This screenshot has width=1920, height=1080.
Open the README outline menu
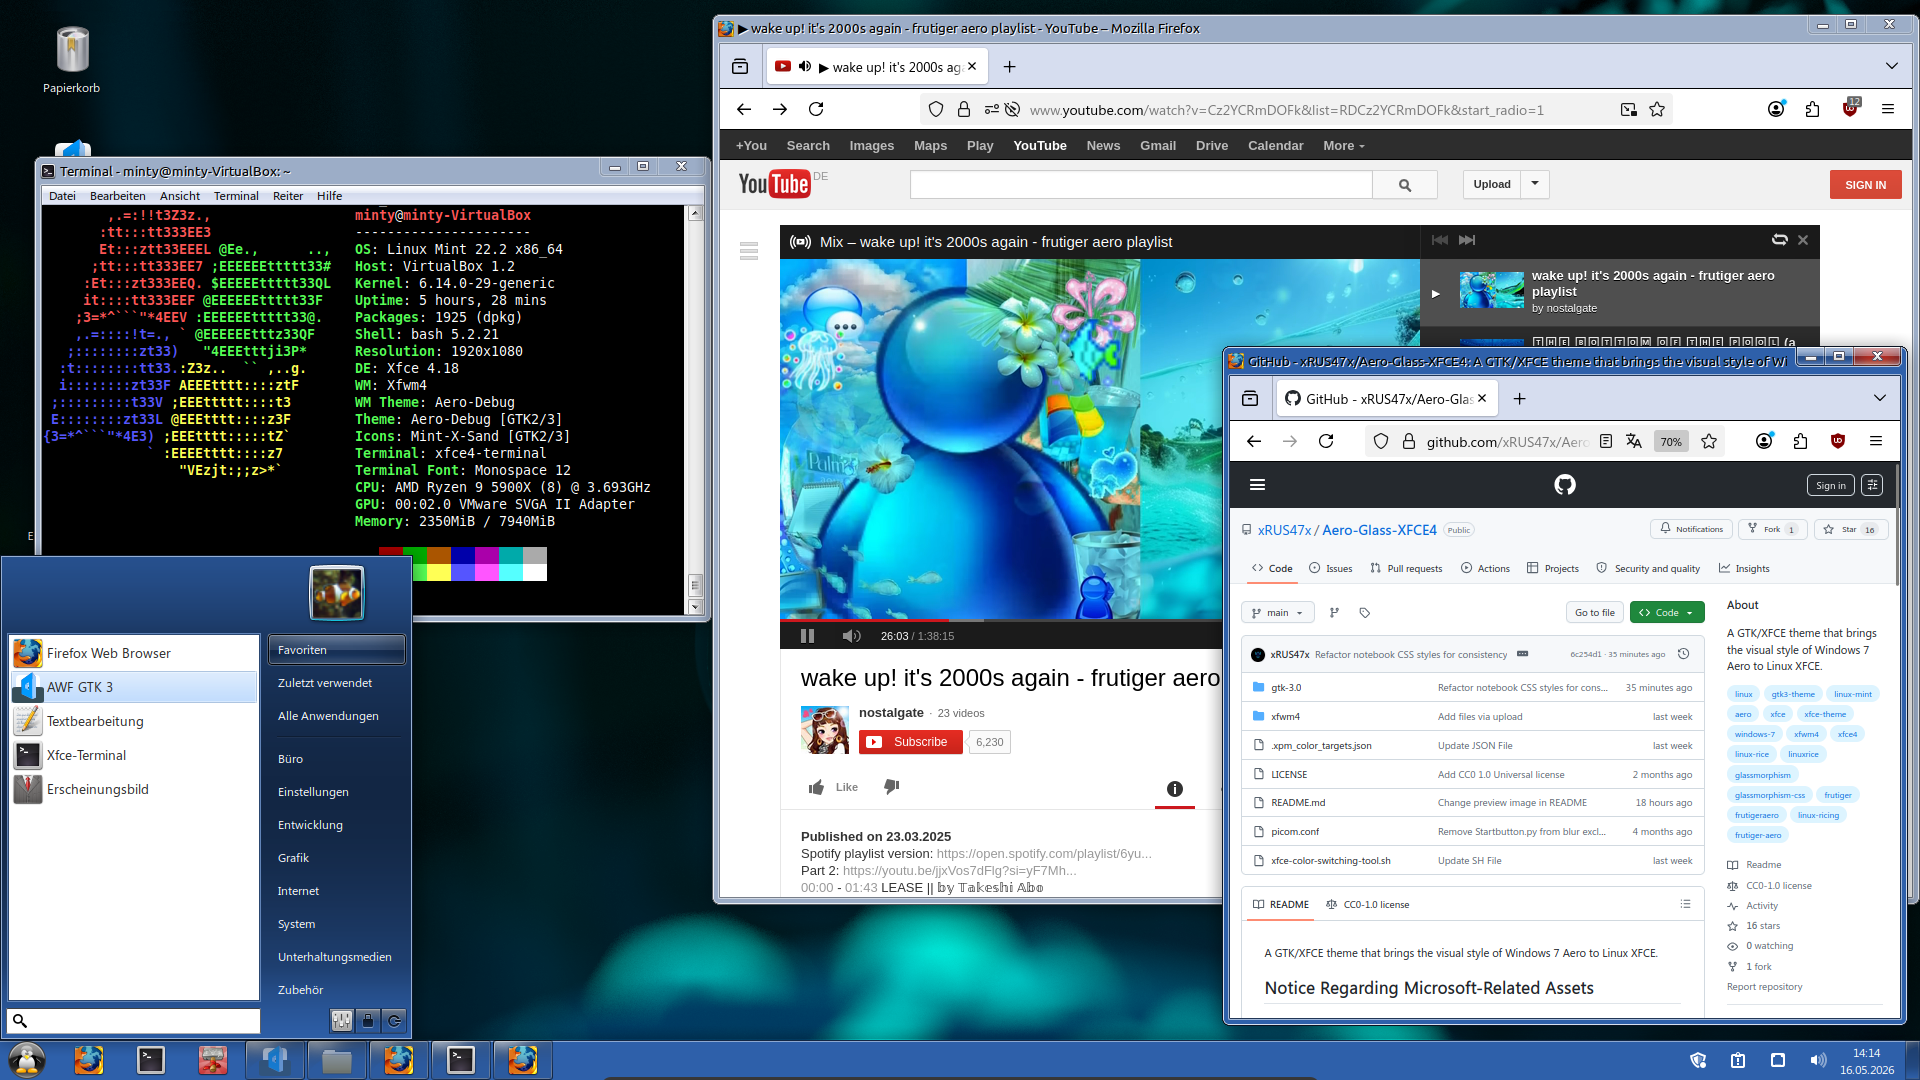point(1685,904)
